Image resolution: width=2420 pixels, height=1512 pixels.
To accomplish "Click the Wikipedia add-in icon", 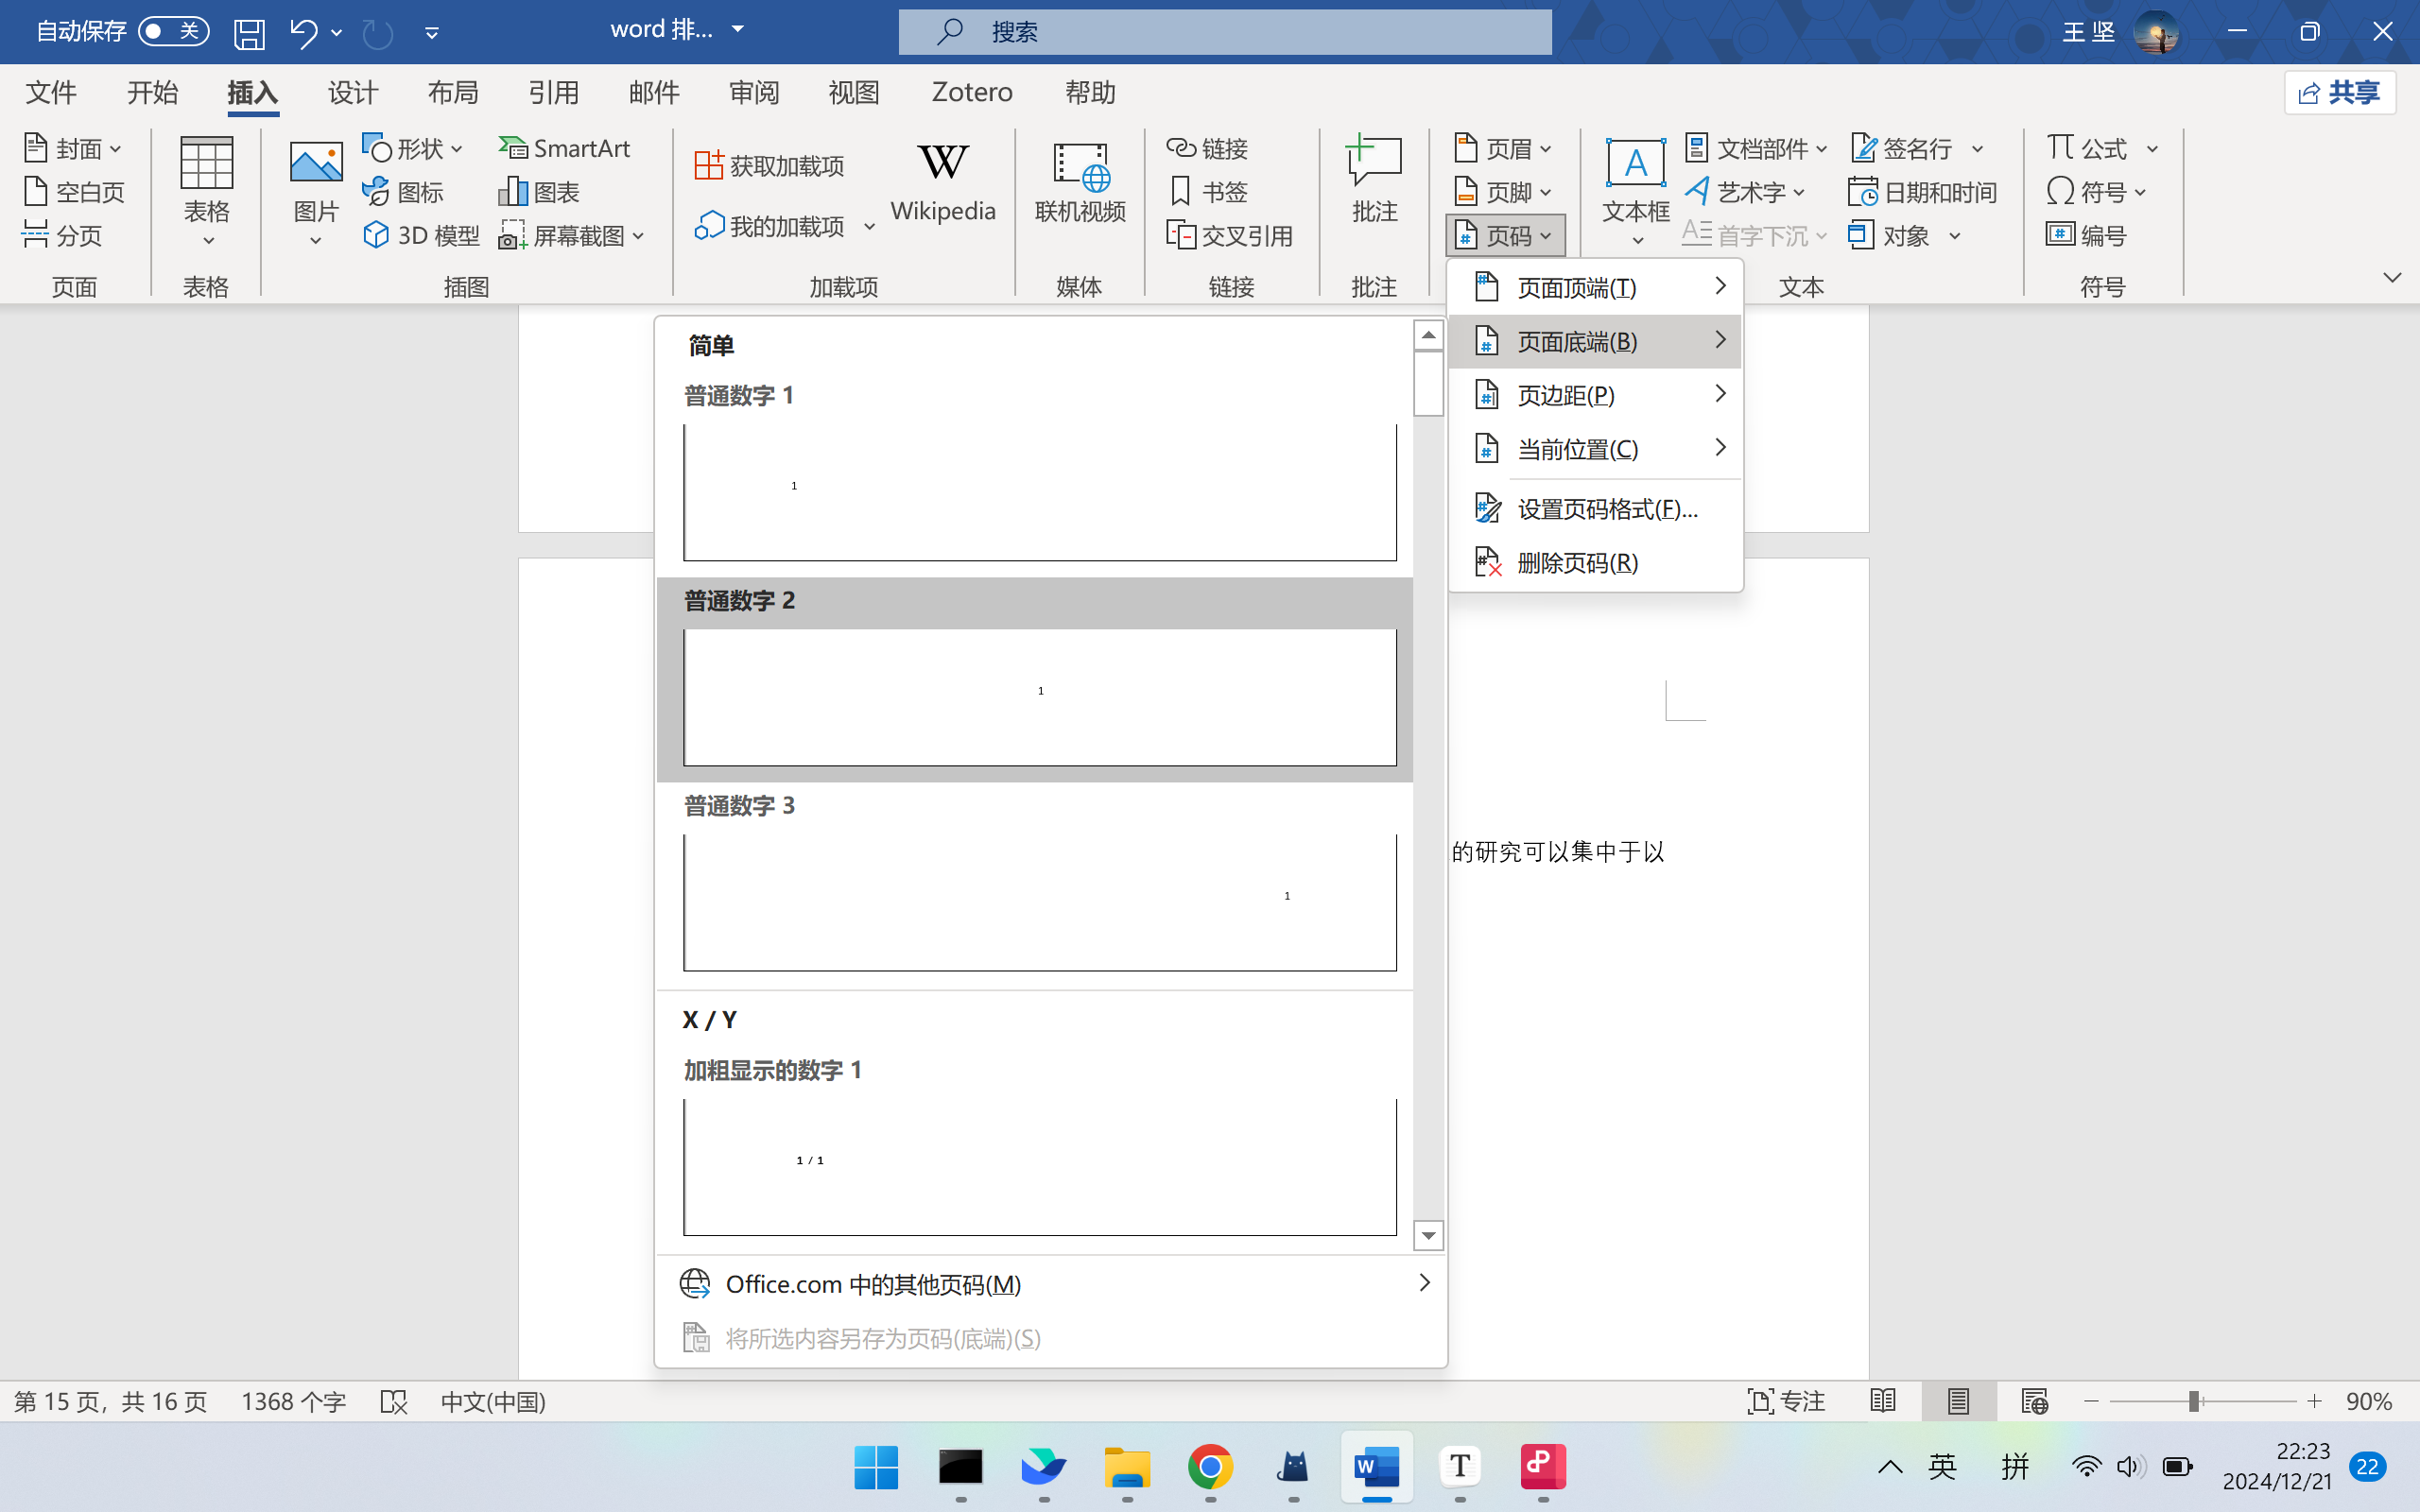I will pos(942,163).
